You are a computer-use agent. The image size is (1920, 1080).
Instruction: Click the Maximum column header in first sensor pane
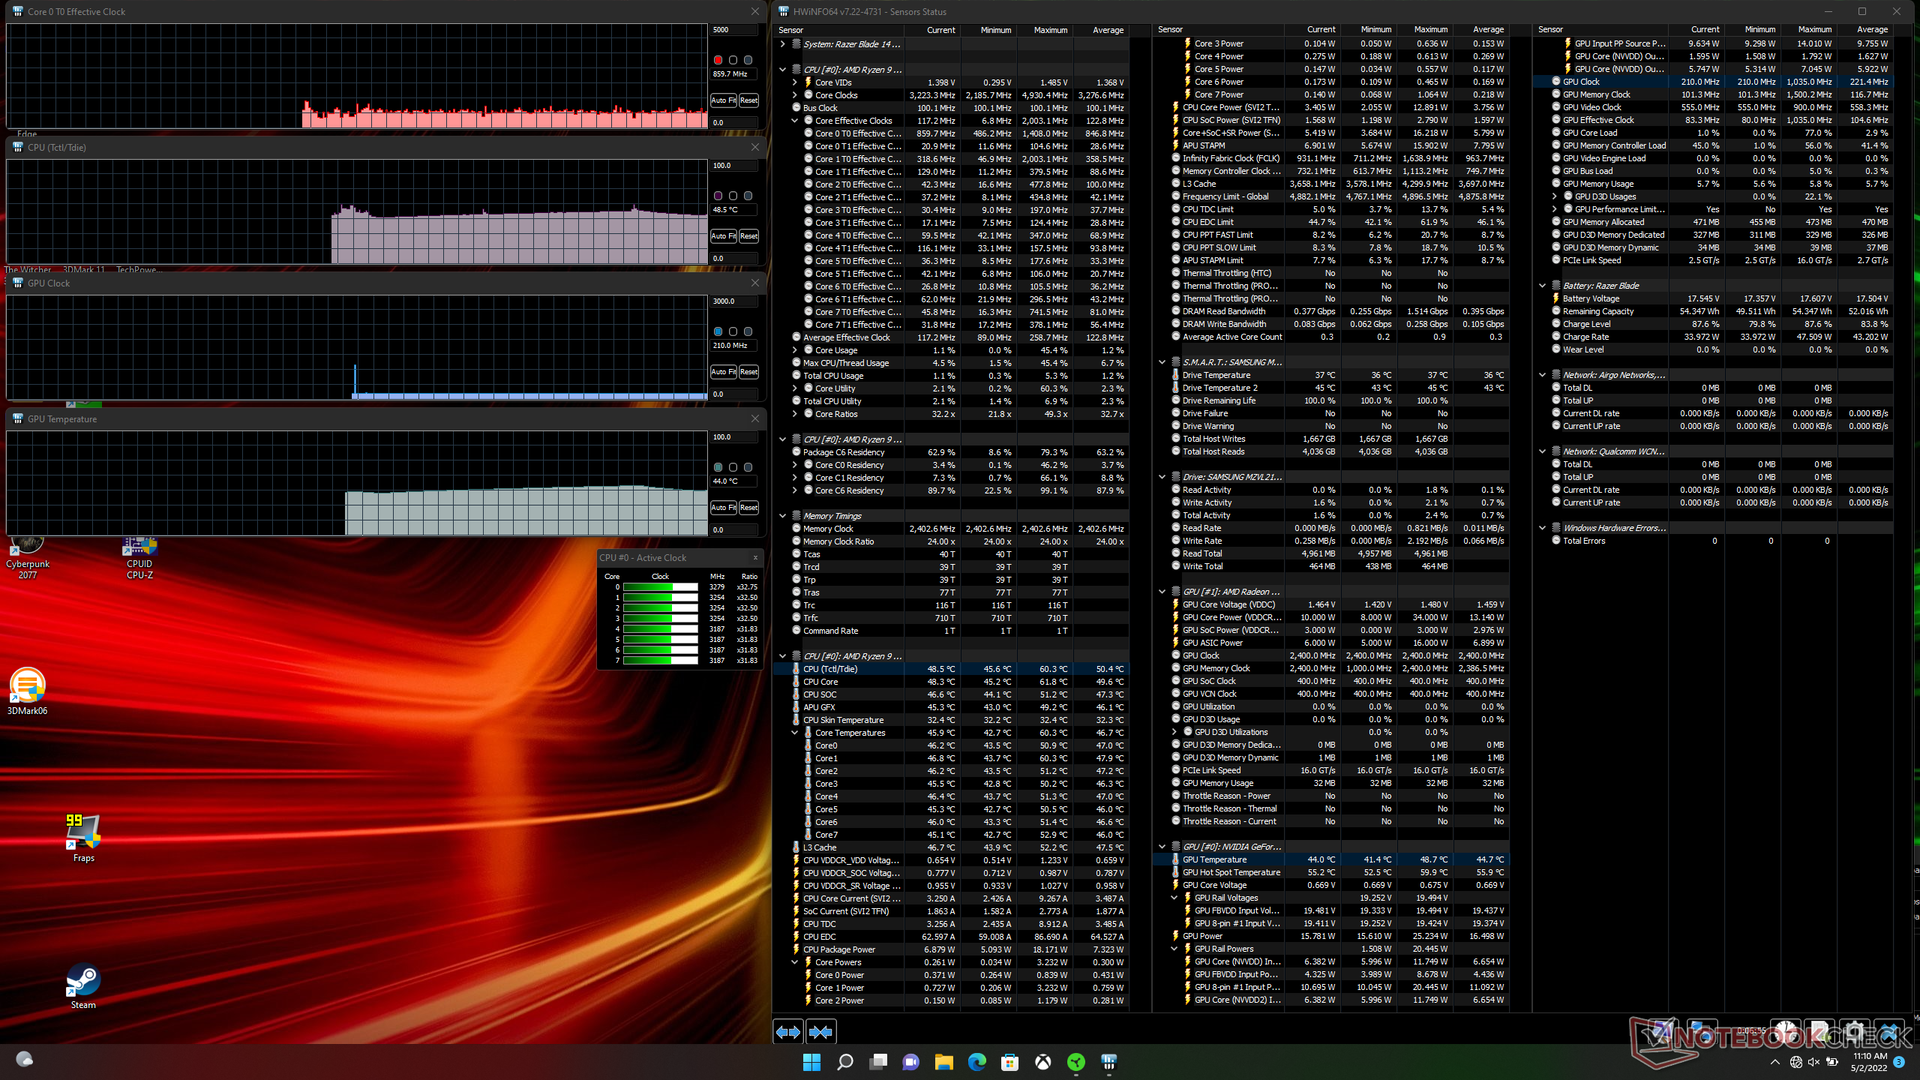pos(1050,30)
